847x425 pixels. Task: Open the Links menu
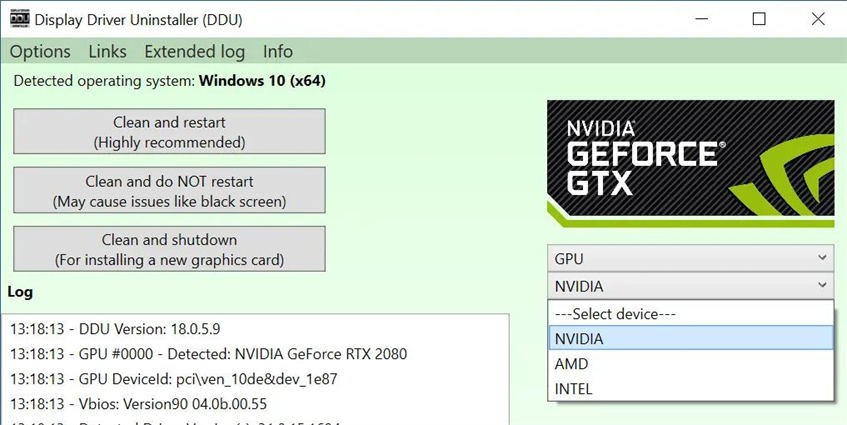[x=107, y=51]
